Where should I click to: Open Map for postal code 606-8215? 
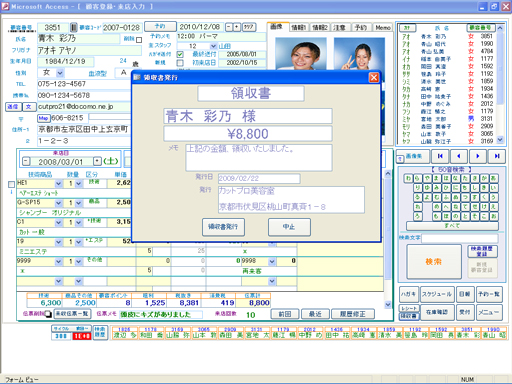[43, 118]
